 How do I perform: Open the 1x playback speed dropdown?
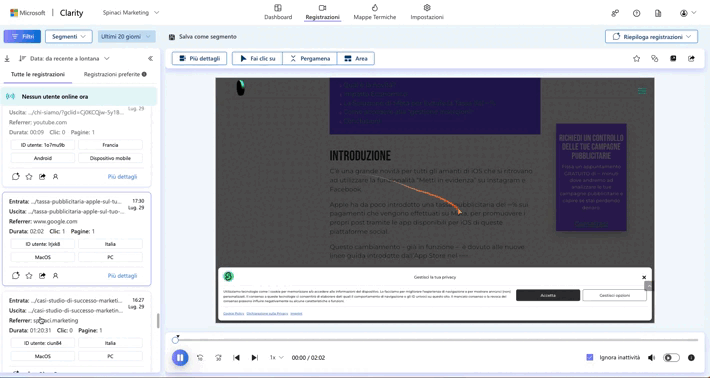276,358
